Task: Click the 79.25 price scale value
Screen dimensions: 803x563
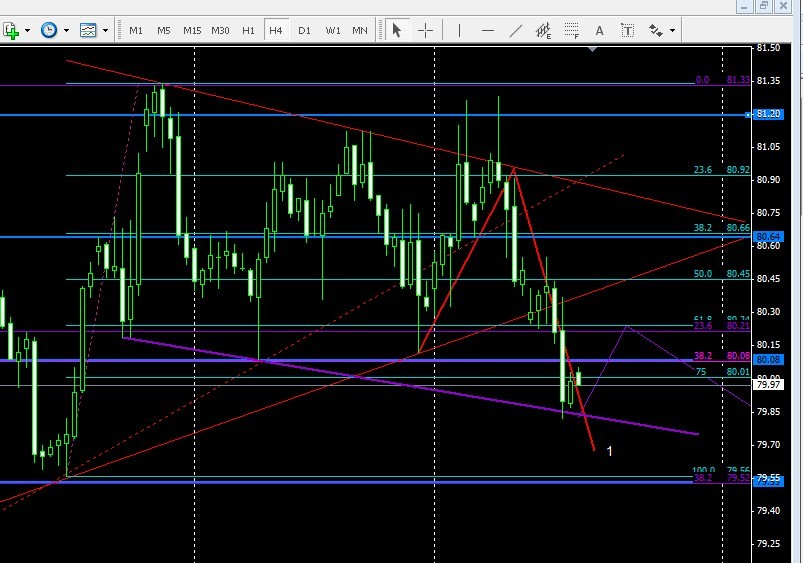Action: tap(768, 544)
